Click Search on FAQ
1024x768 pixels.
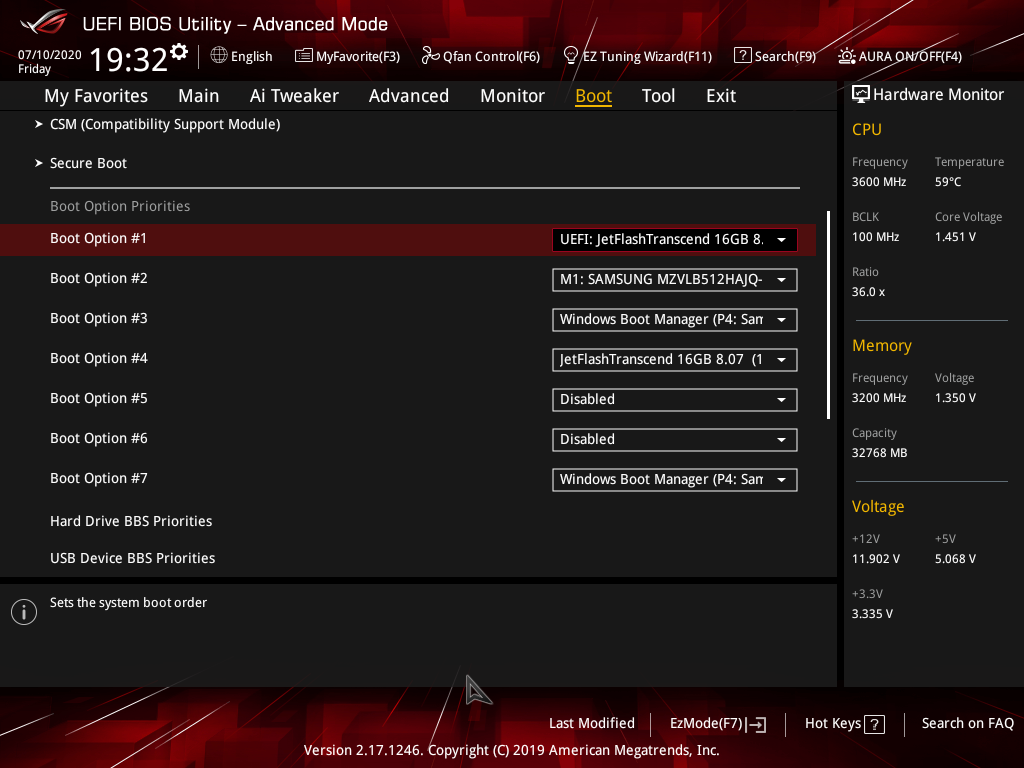click(x=967, y=724)
